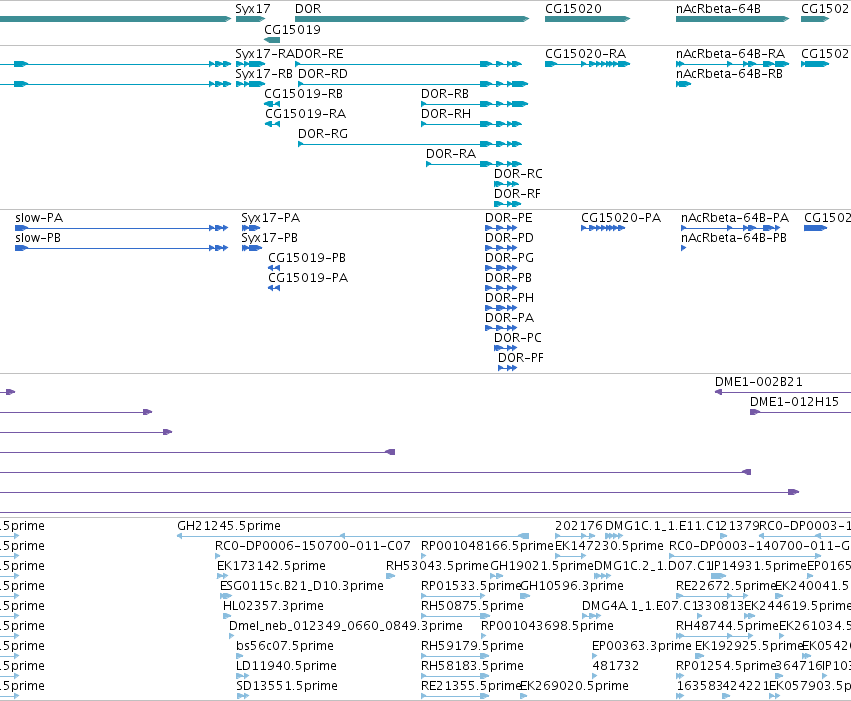851x701 pixels.
Task: Select the RH58183.5prime EST label
Action: (x=472, y=666)
